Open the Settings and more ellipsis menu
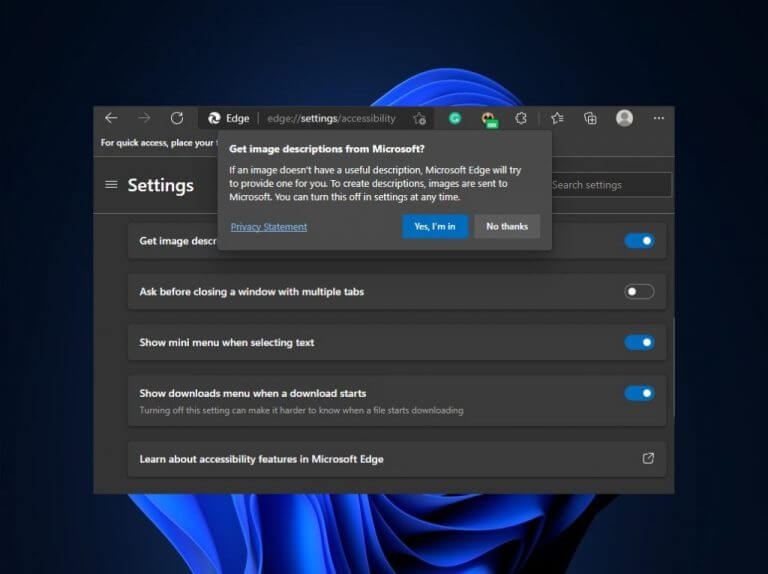 659,118
